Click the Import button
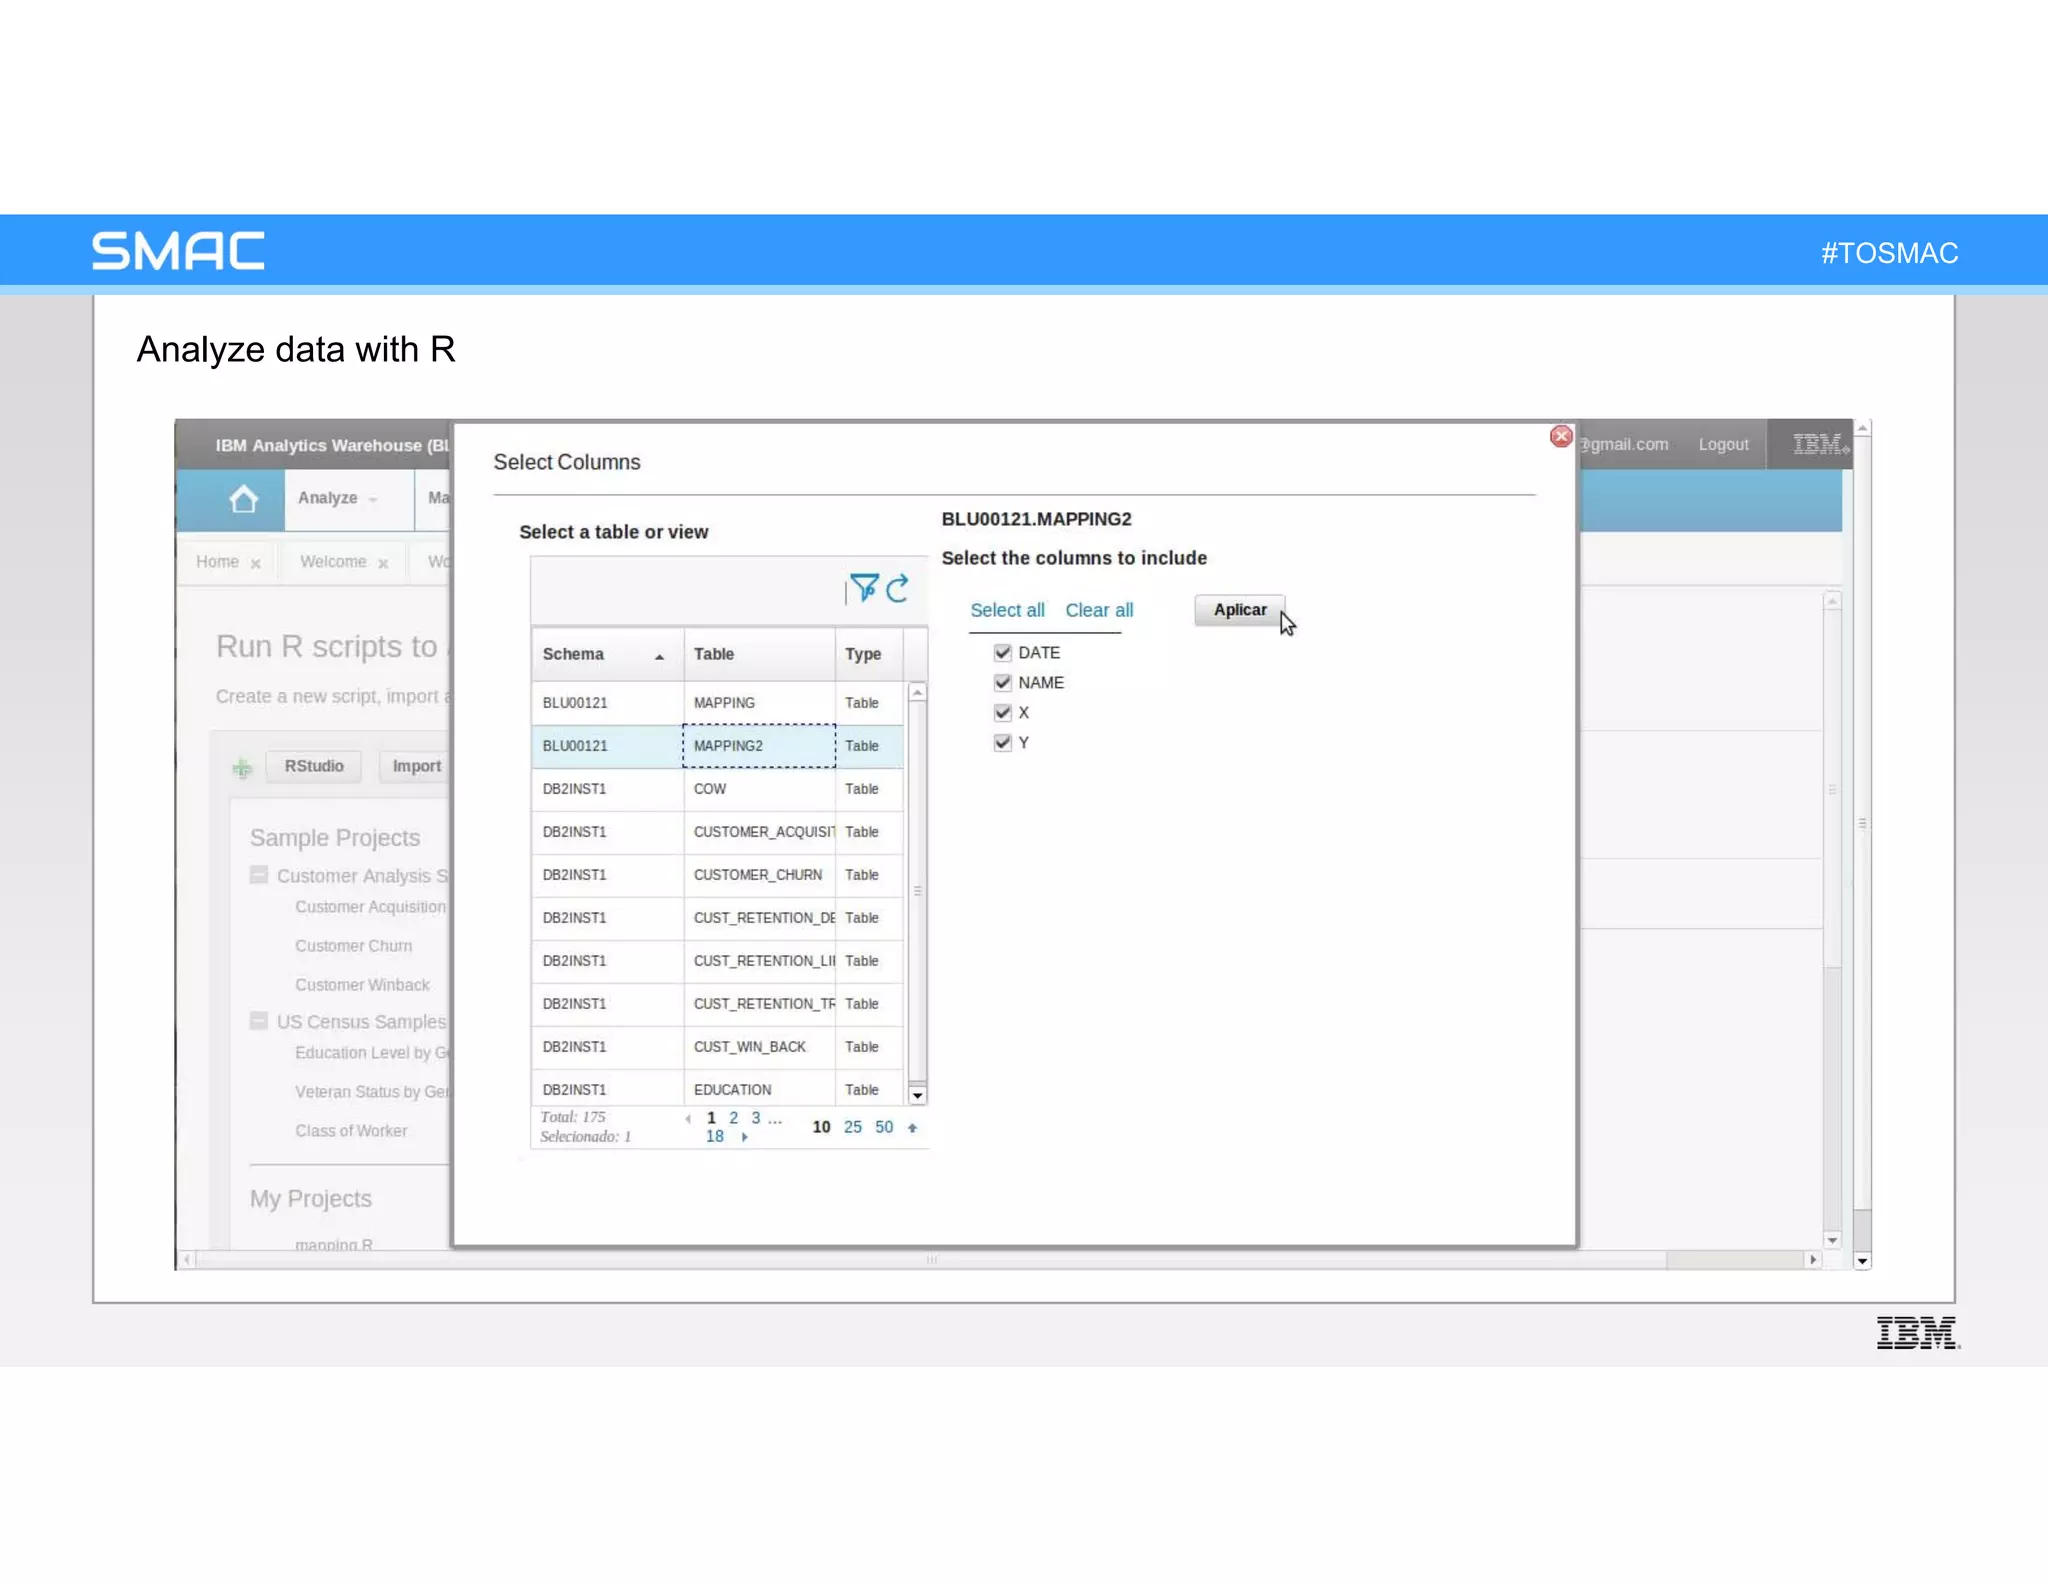 tap(416, 766)
